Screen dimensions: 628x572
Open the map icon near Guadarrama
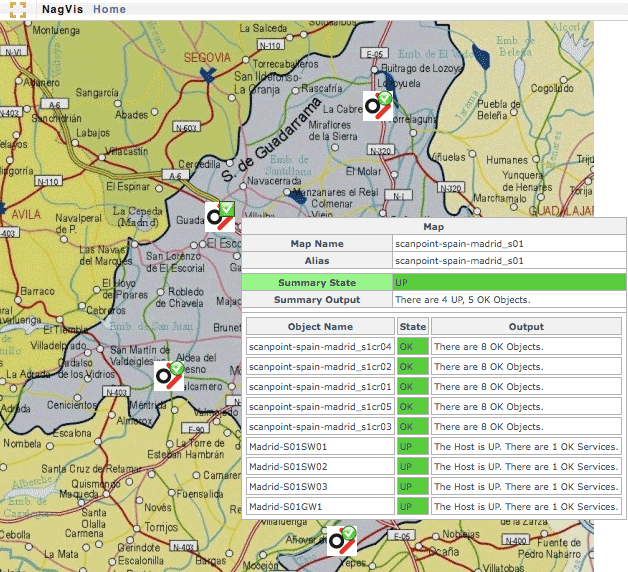pyautogui.click(x=220, y=217)
